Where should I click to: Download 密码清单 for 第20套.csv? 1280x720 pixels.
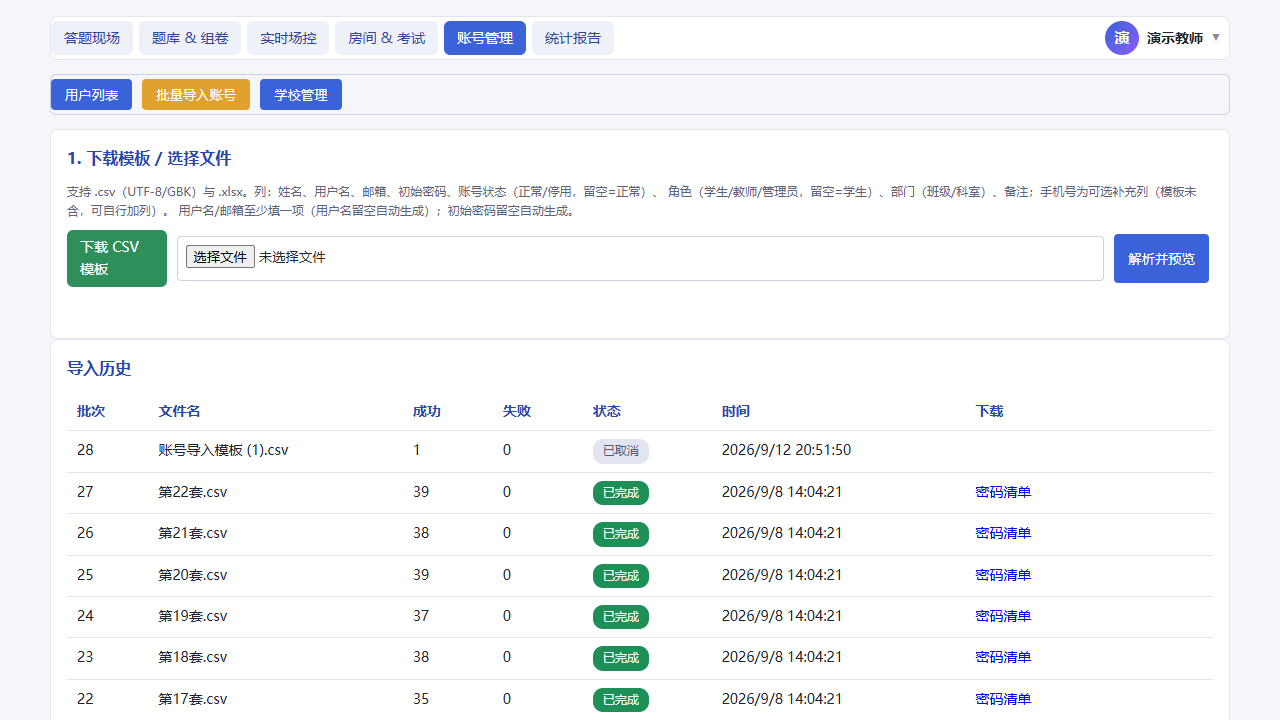pos(1003,575)
